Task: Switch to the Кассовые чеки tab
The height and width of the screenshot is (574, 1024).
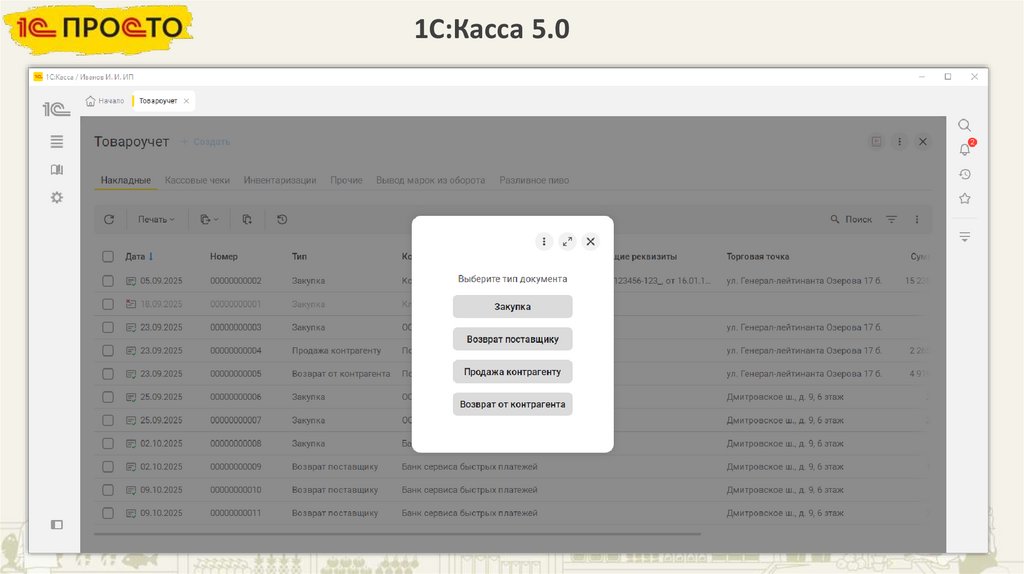Action: click(197, 180)
